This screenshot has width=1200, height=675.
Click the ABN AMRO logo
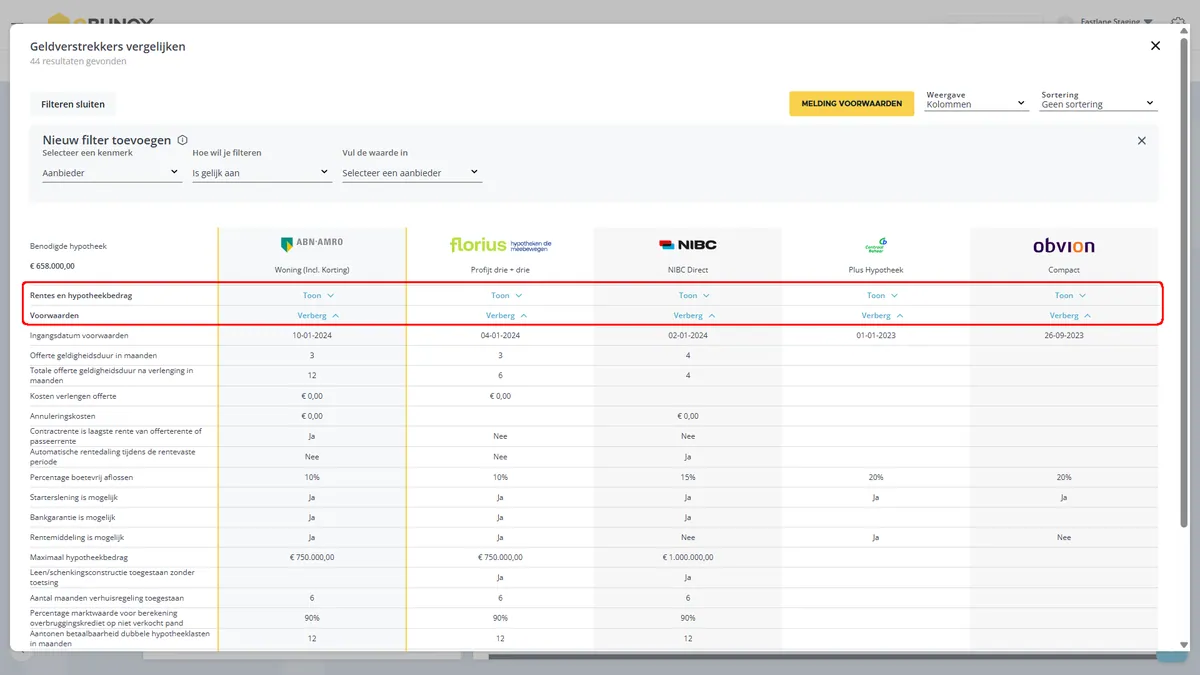click(312, 244)
